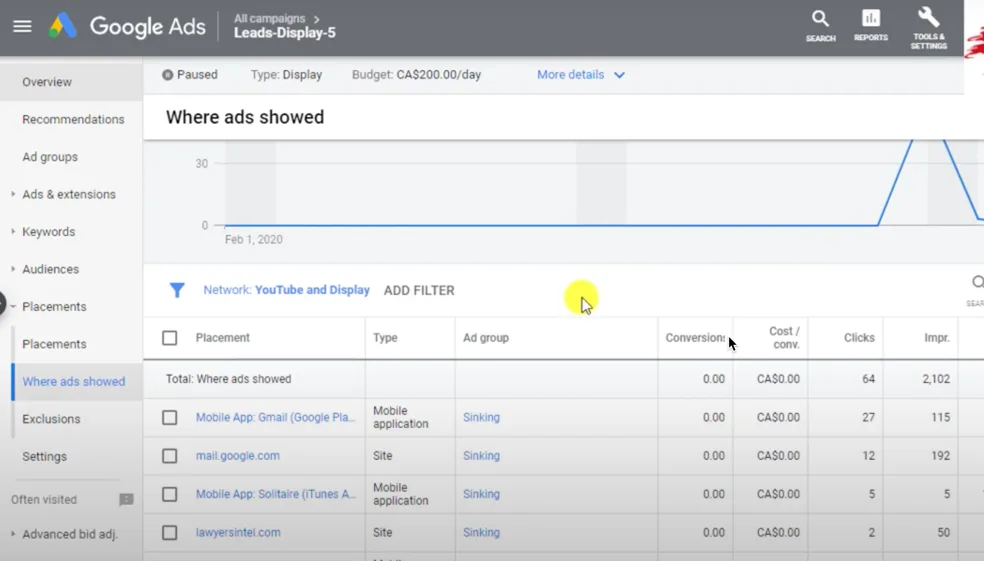
Task: Open the hamburger main menu
Action: click(22, 26)
